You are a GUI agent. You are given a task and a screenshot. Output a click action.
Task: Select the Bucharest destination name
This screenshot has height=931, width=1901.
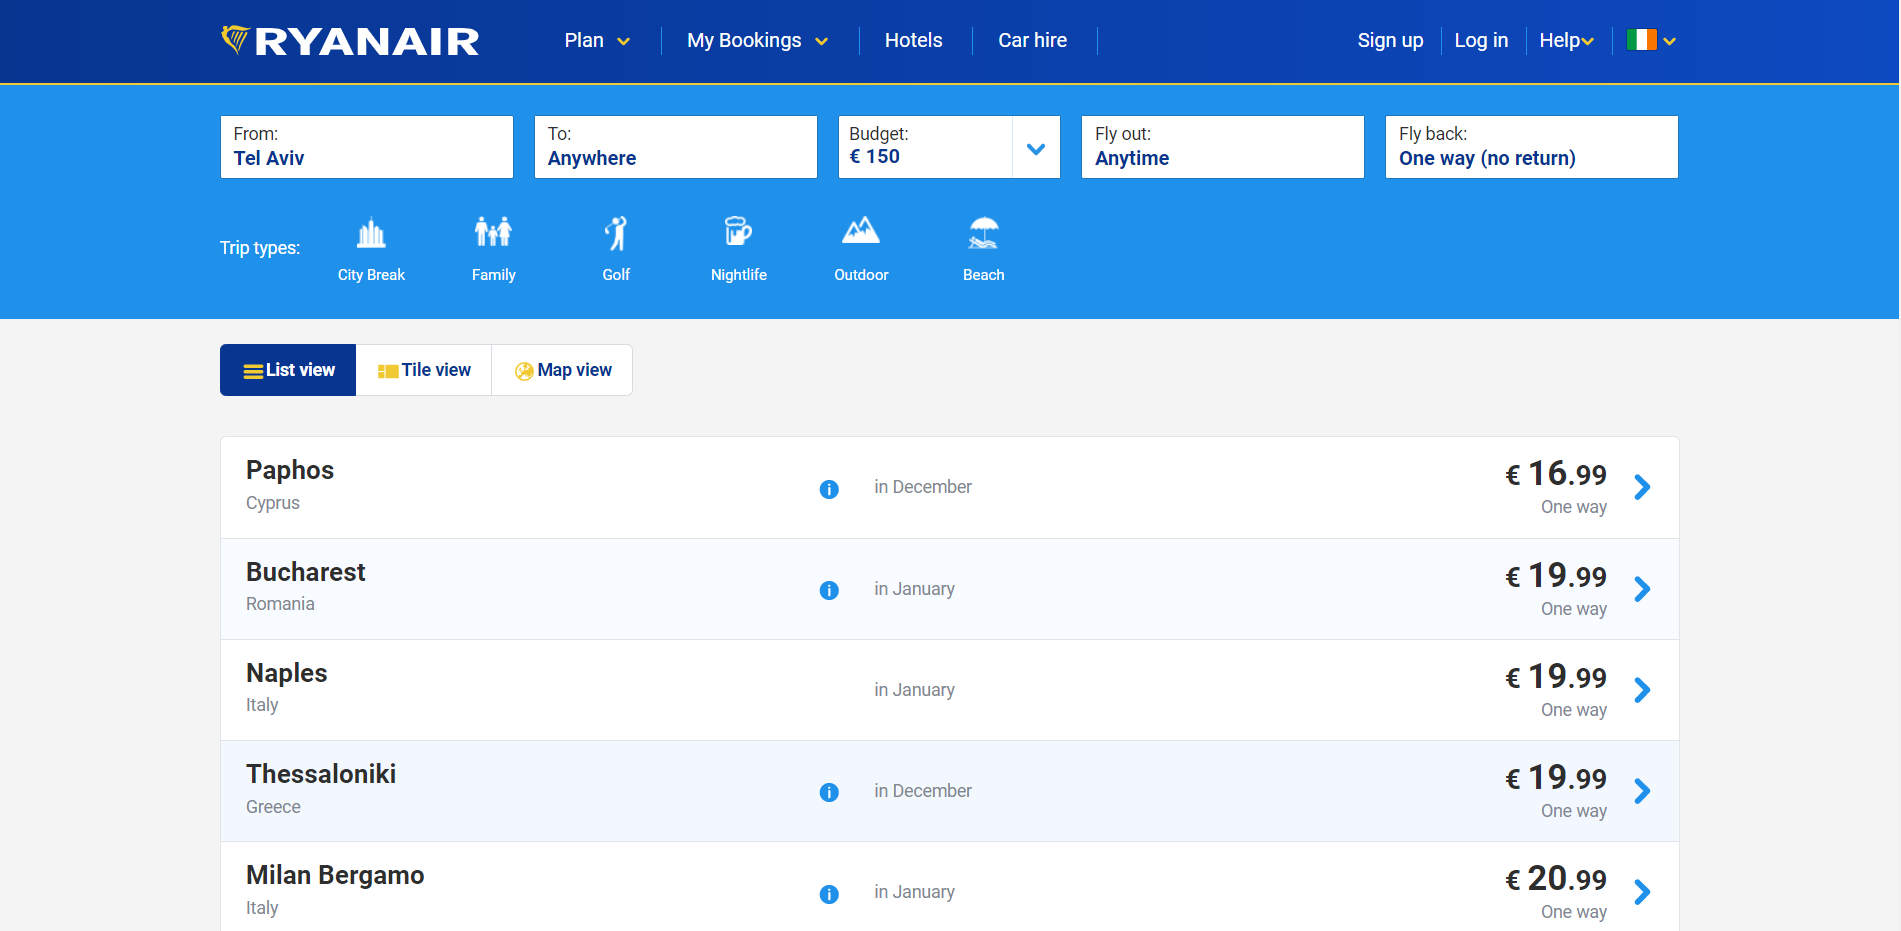[306, 572]
